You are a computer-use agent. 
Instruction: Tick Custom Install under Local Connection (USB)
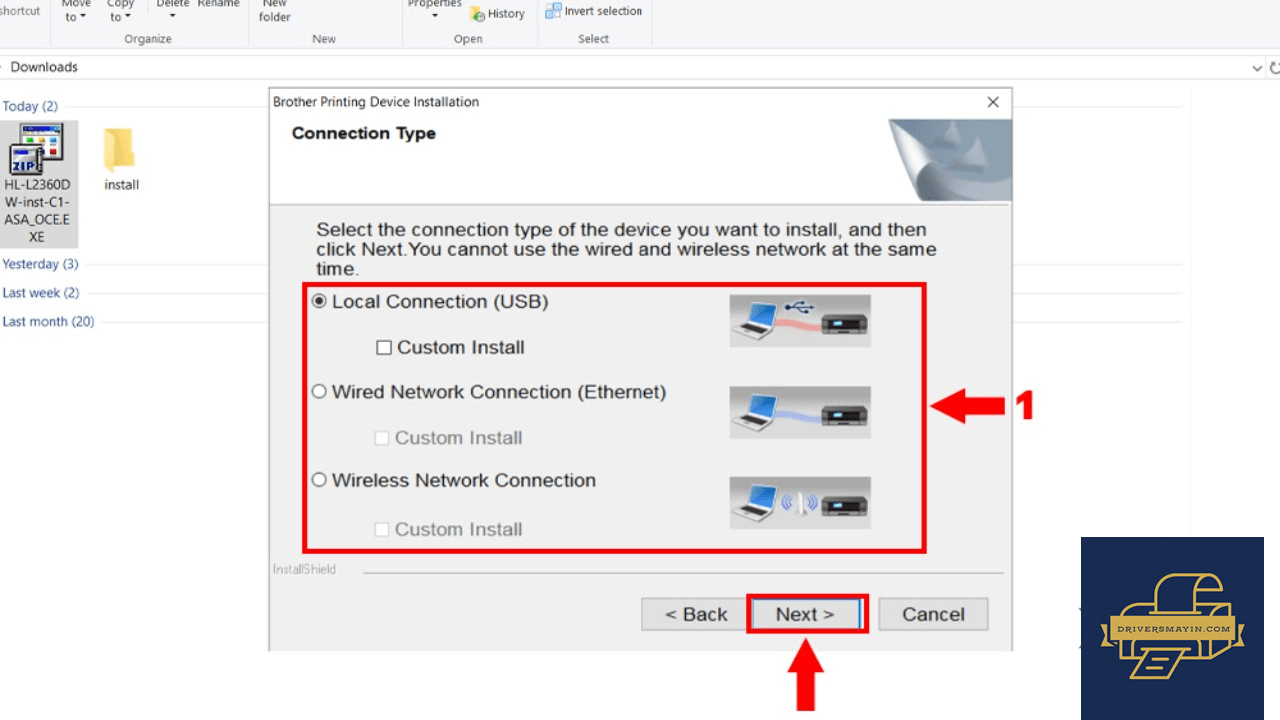click(x=384, y=348)
